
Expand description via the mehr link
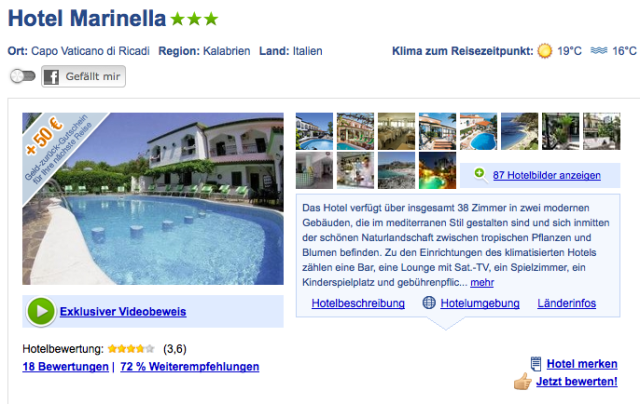point(482,282)
